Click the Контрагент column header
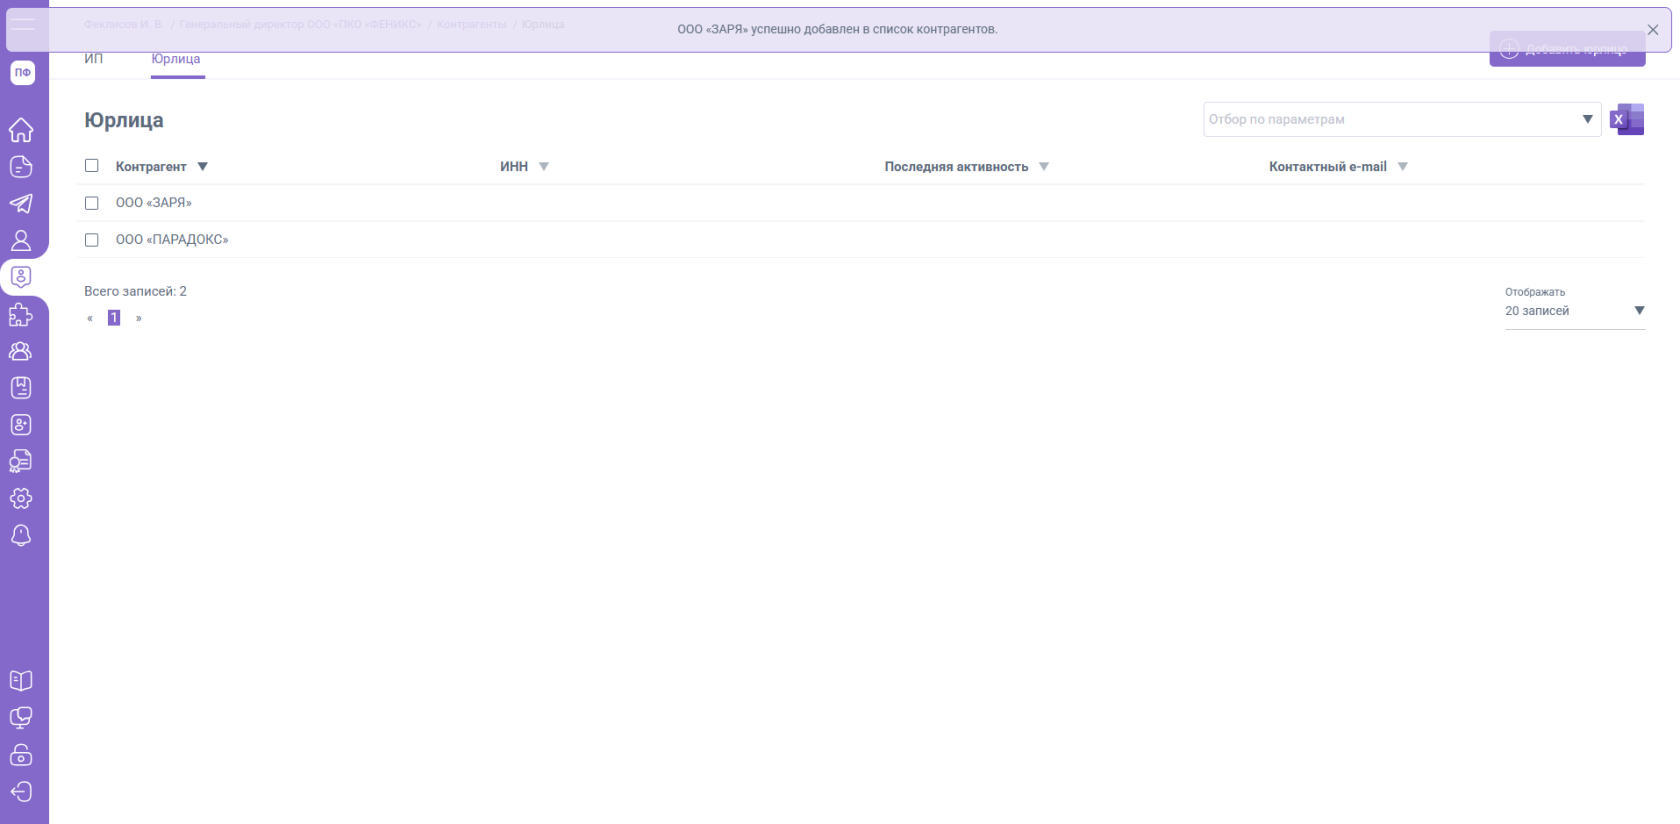Image resolution: width=1680 pixels, height=824 pixels. [x=151, y=167]
